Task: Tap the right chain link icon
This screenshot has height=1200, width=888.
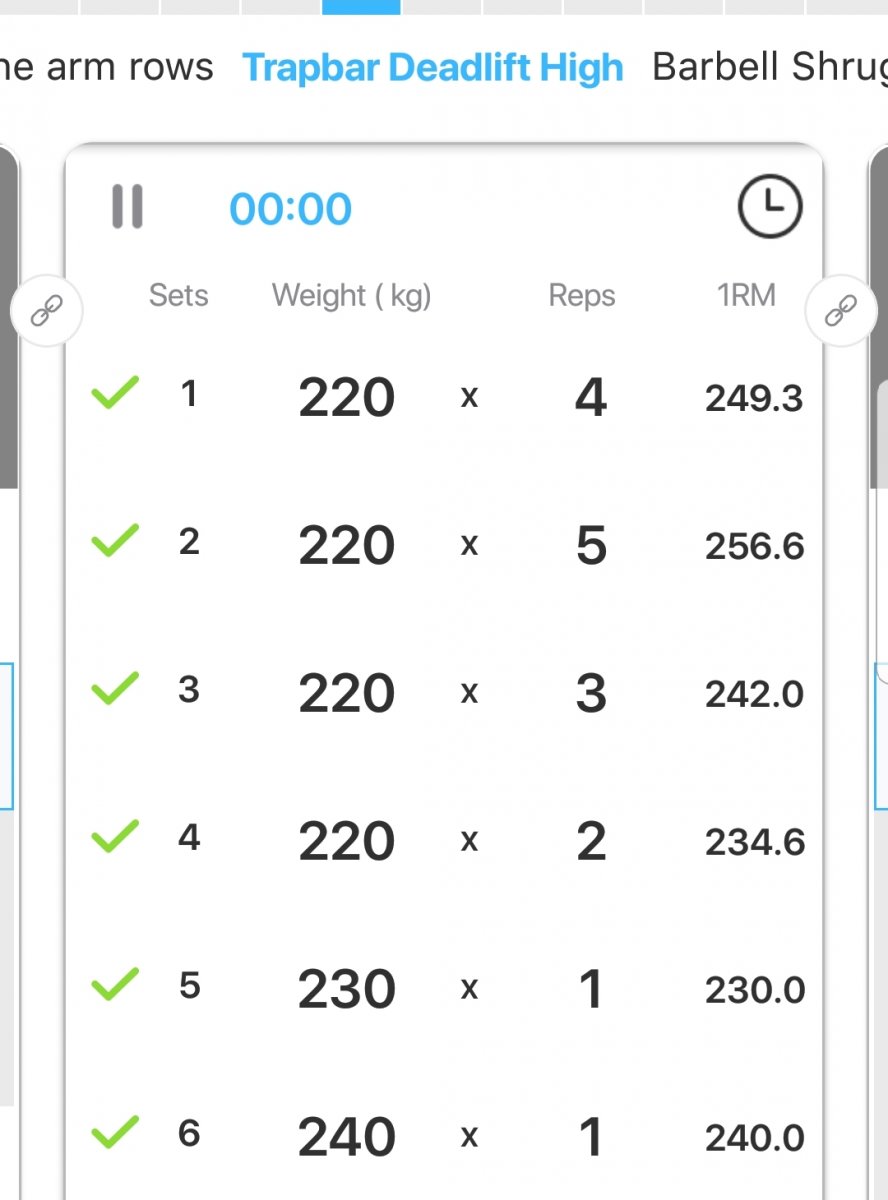Action: point(840,312)
